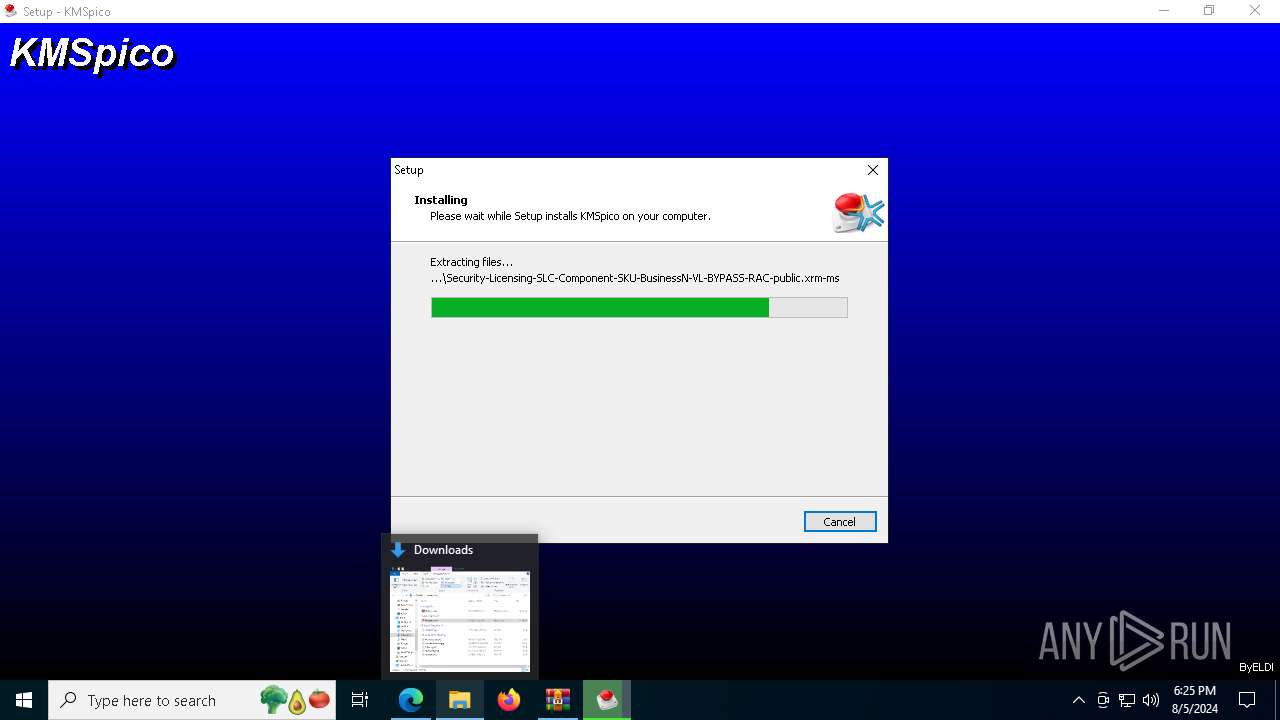1280x720 pixels.
Task: Click the KMSpico red button logo in Setup dialog
Action: point(859,212)
